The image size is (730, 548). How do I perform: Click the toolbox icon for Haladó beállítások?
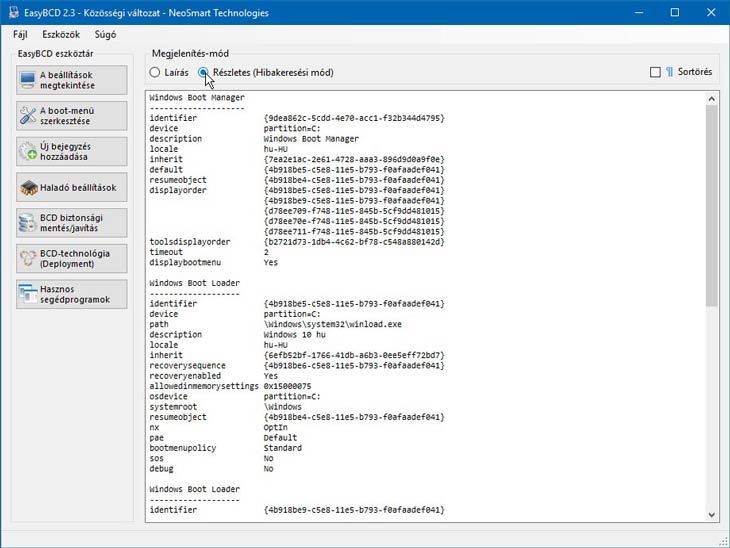tap(28, 187)
